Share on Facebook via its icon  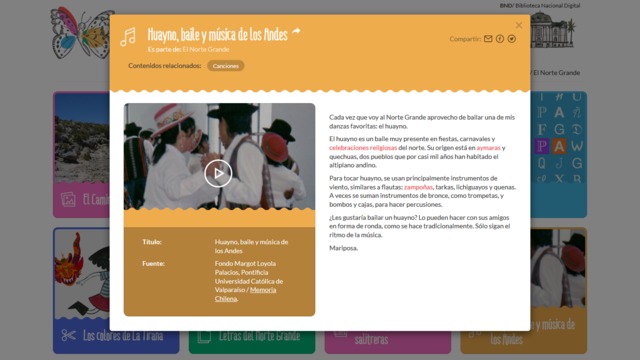(500, 39)
